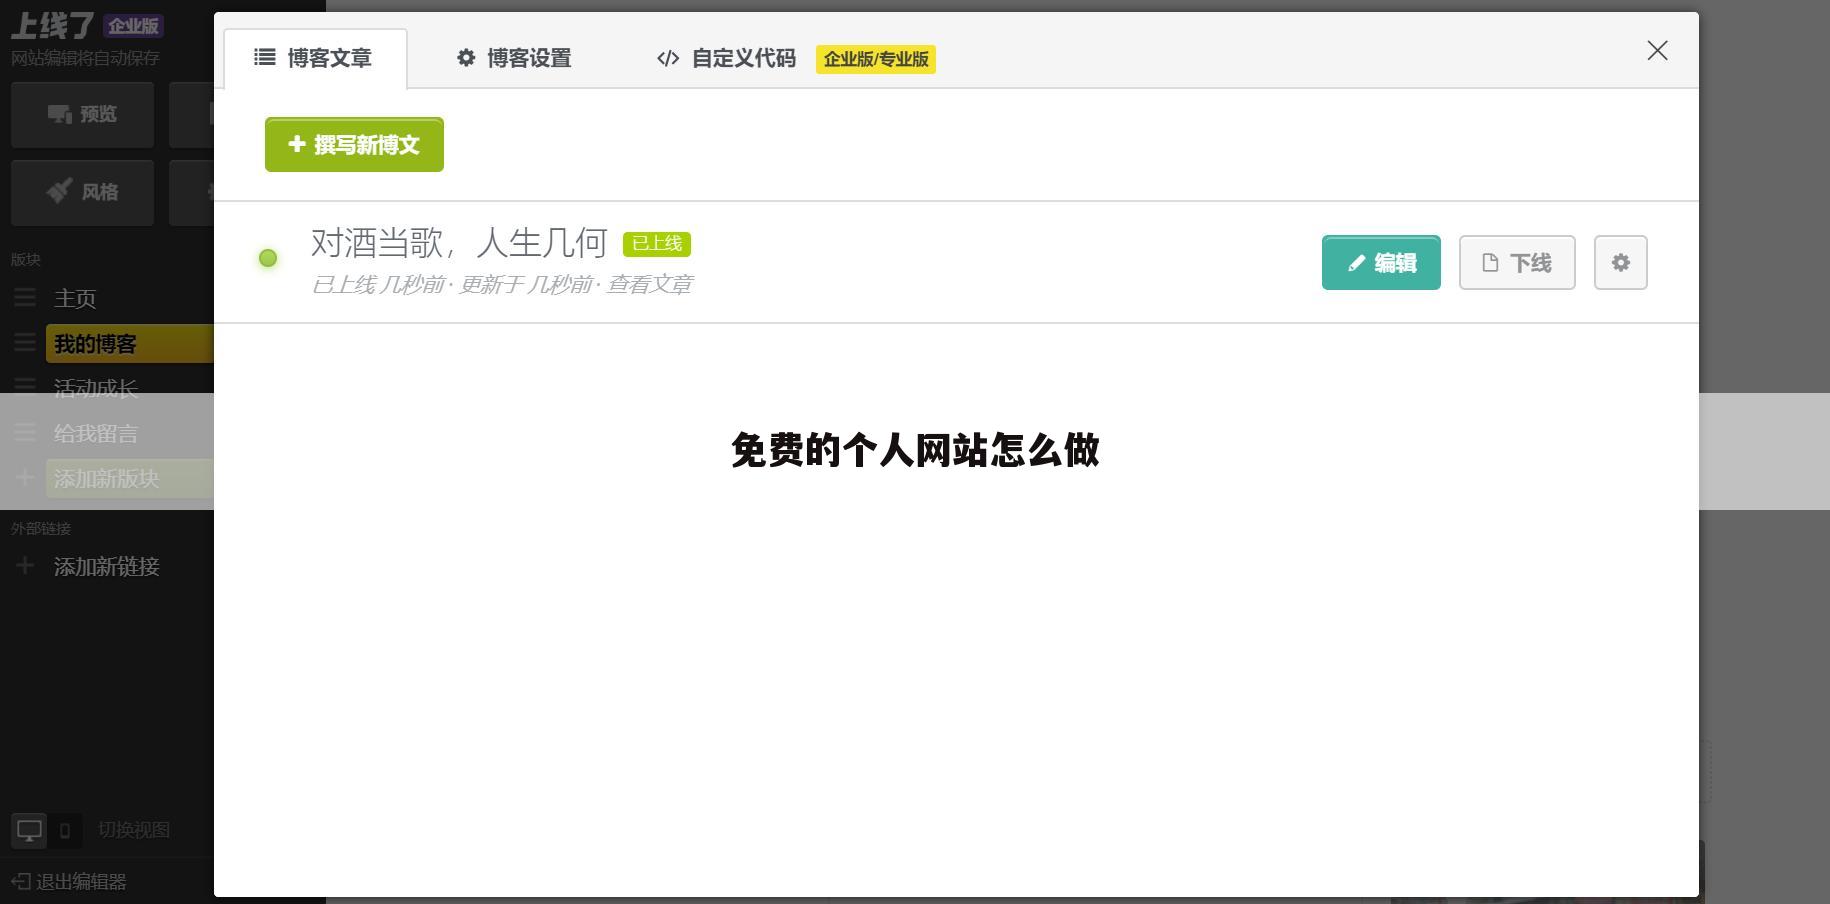Click 撰写新博文 to write new post

[x=354, y=144]
